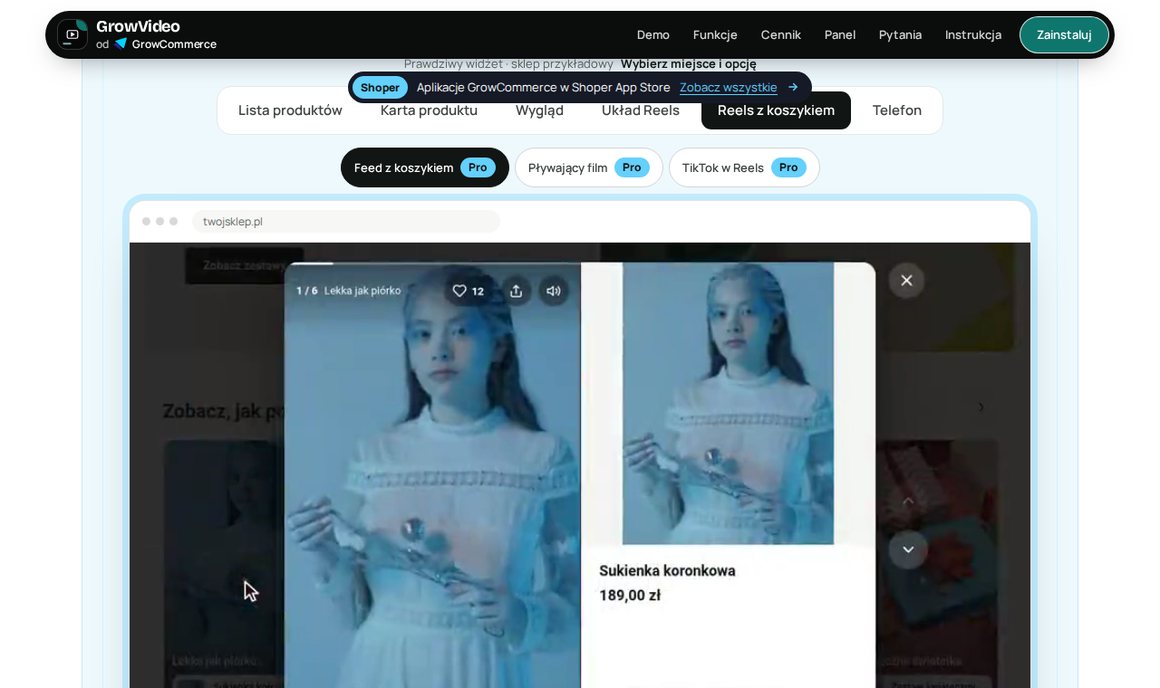The height and width of the screenshot is (688, 1160).
Task: Open the Zobacz wszystkie link
Action: [728, 87]
